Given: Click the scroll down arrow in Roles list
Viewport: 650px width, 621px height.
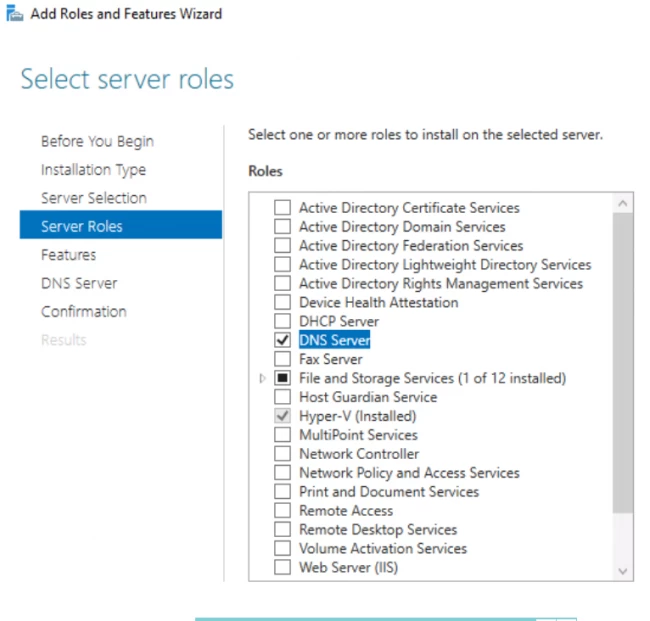Looking at the screenshot, I should 623,571.
